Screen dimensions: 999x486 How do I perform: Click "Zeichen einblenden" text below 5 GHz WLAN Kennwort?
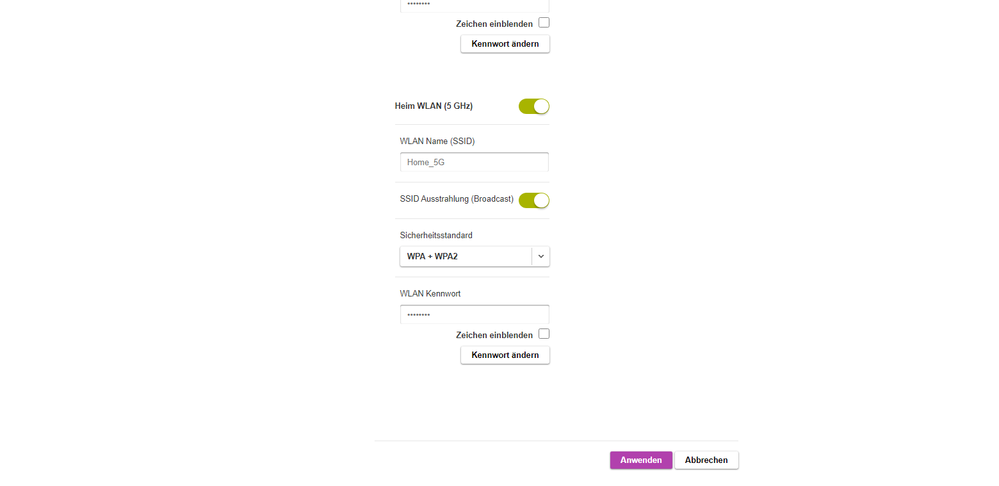click(x=494, y=335)
